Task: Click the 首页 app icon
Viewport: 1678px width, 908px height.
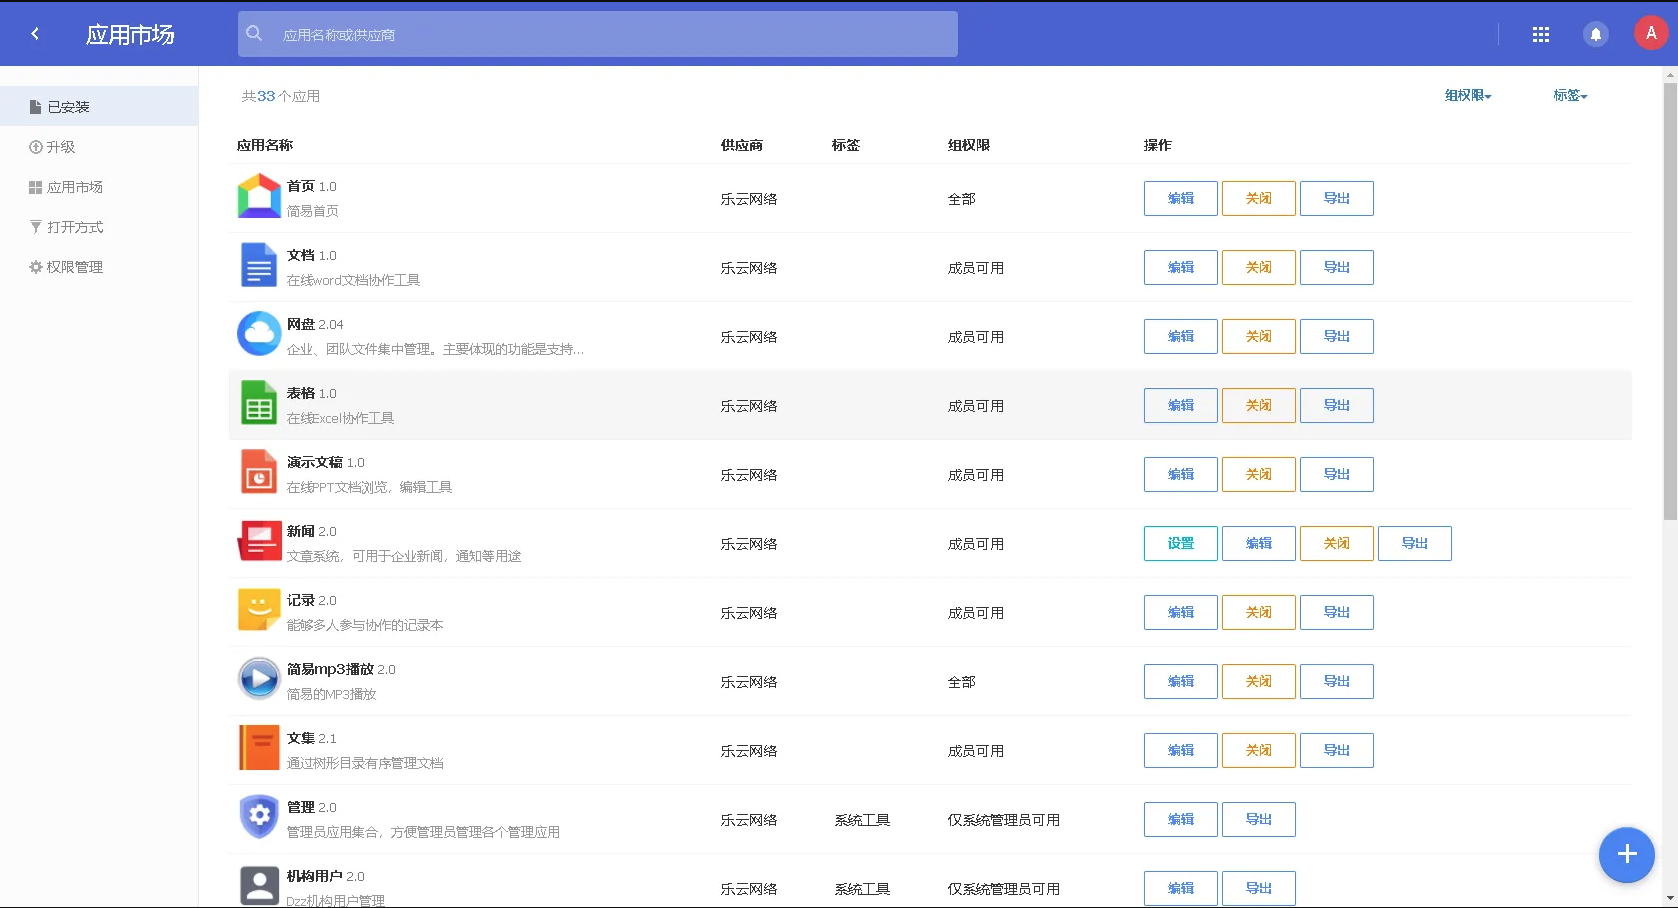Action: pos(259,196)
